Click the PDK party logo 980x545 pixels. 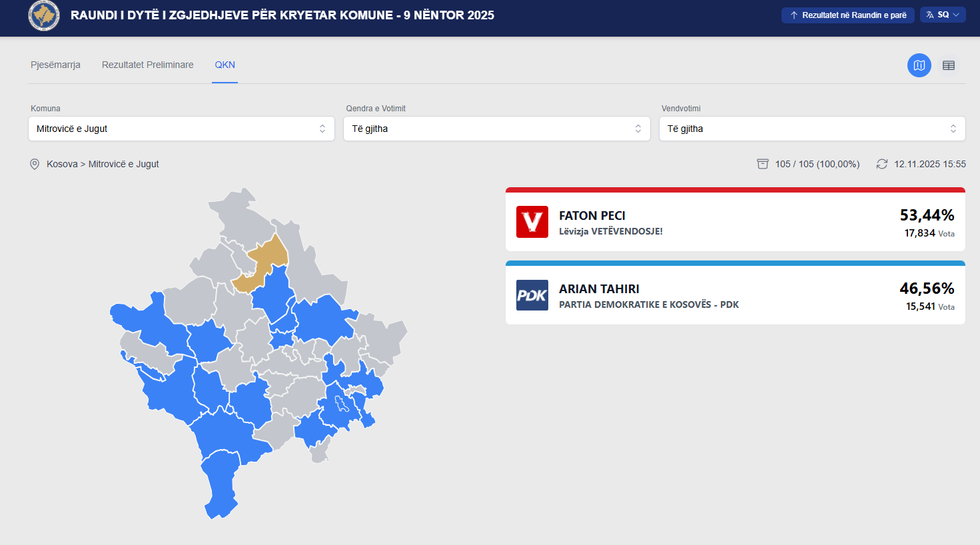click(532, 295)
